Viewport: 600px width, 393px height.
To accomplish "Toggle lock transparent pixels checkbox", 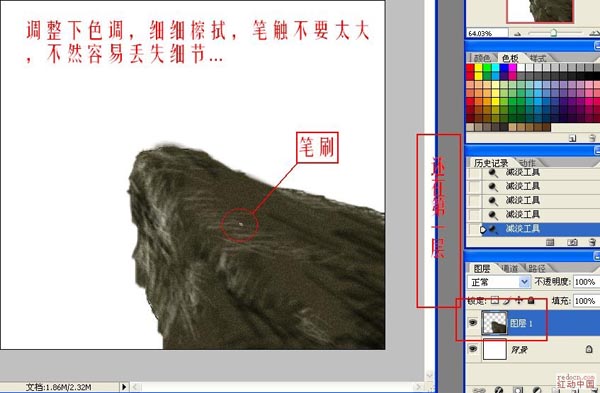I will [x=495, y=300].
